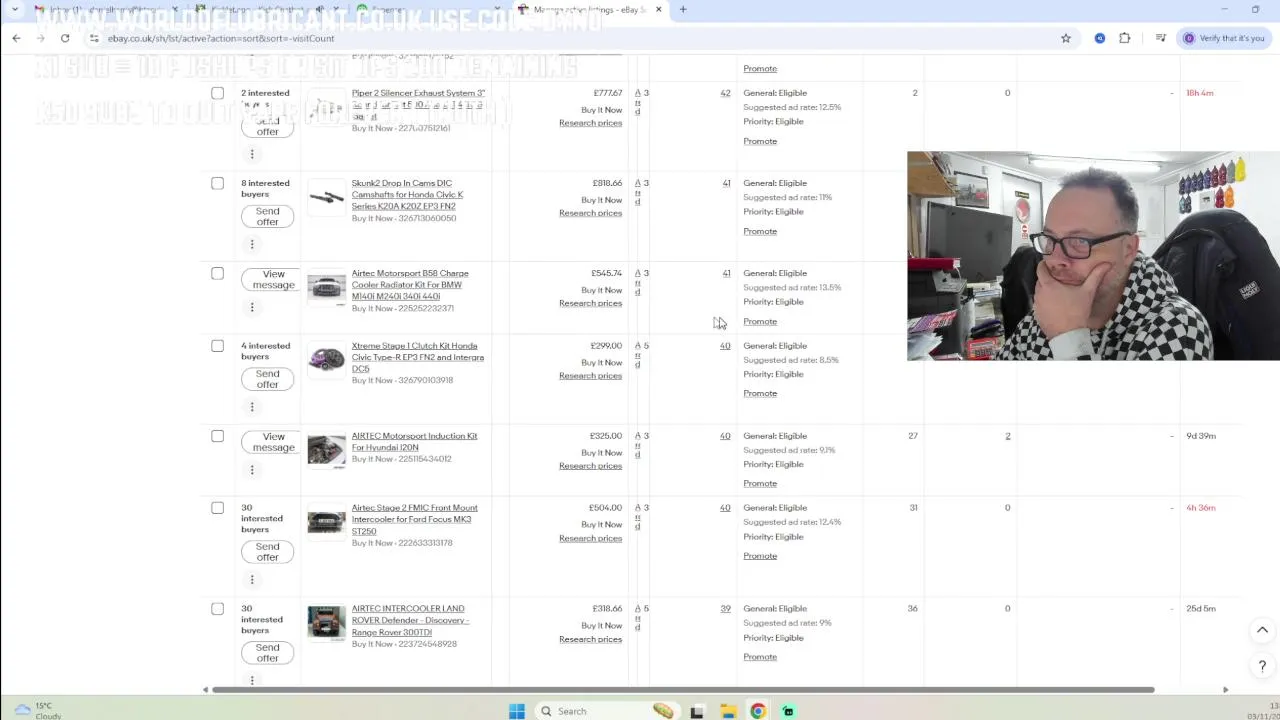This screenshot has height=720, width=1280.
Task: Tick the Airtec B58 Charge Cooler checkbox
Action: click(217, 273)
